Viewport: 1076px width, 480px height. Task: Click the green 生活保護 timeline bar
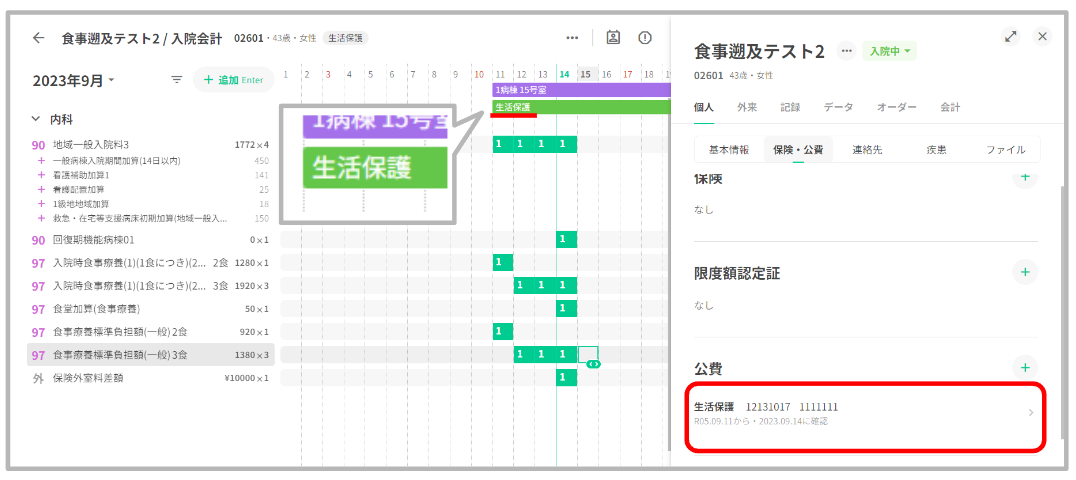581,107
